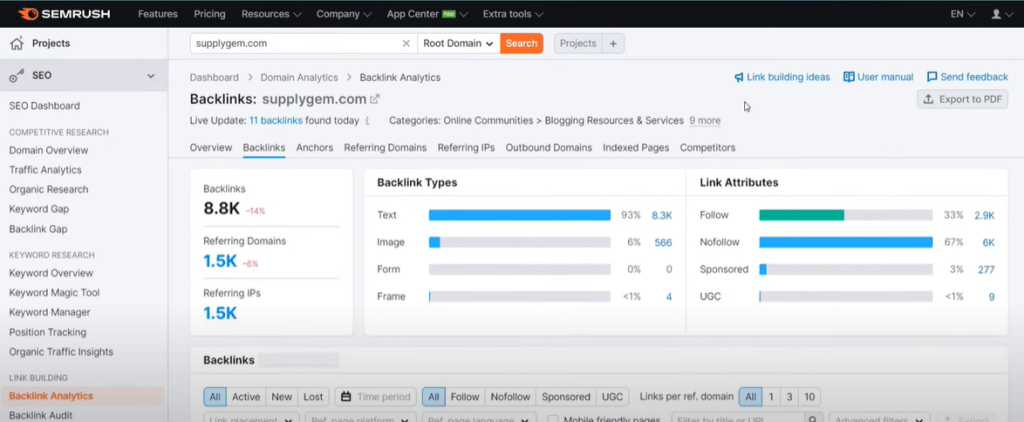Click Export to PDF button
1024x422 pixels.
pyautogui.click(x=963, y=99)
